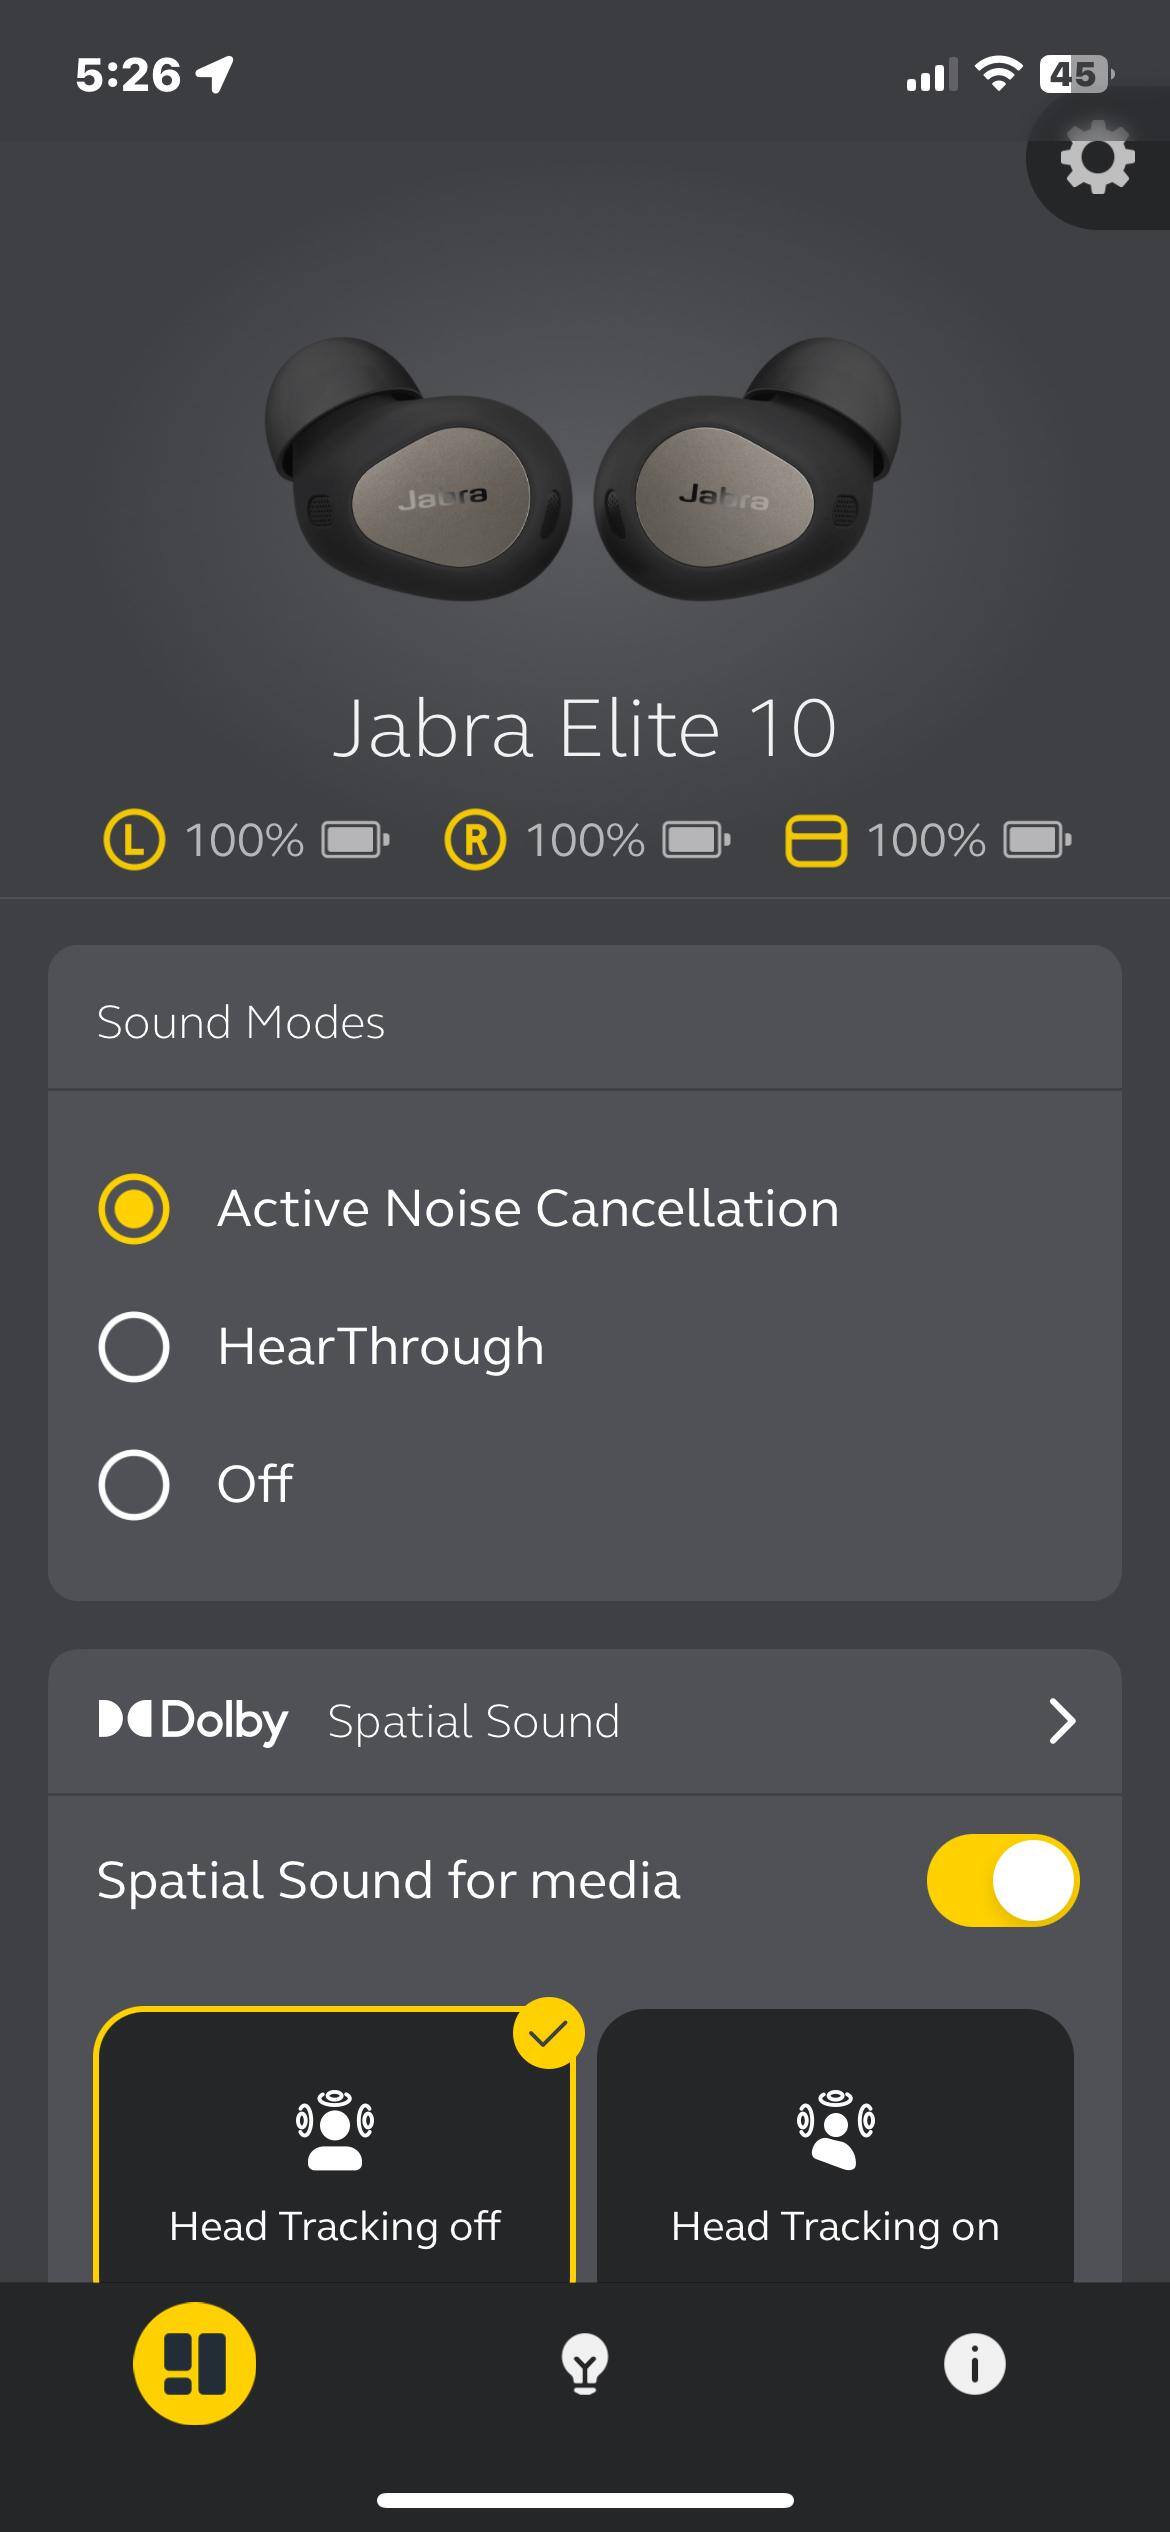The image size is (1170, 2532).
Task: Tap the left earbud battery icon
Action: (x=355, y=840)
